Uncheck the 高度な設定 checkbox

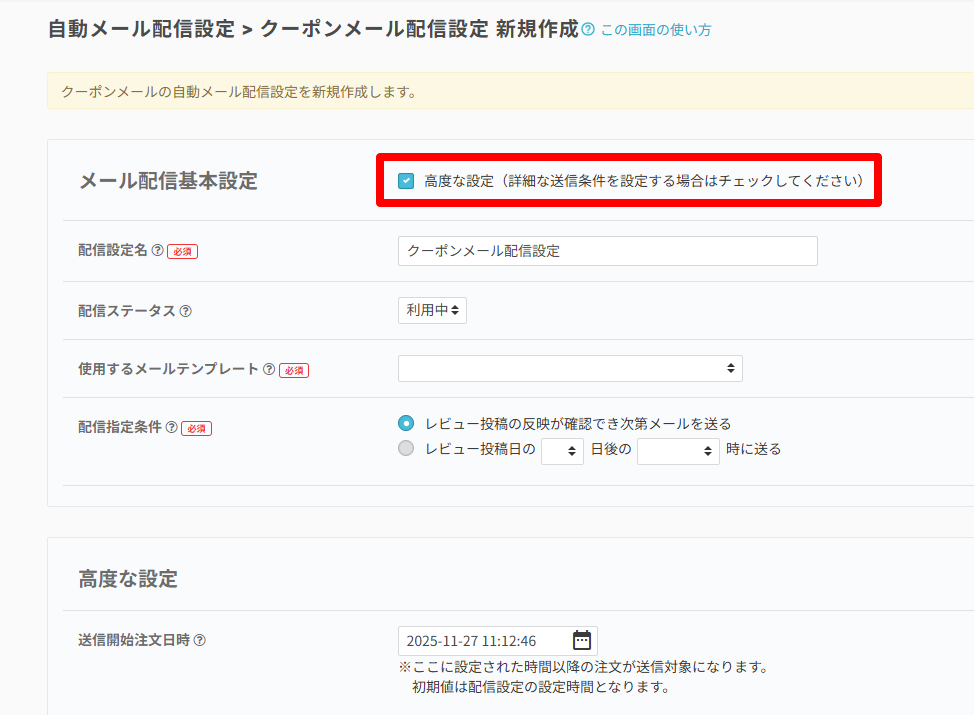[x=406, y=181]
